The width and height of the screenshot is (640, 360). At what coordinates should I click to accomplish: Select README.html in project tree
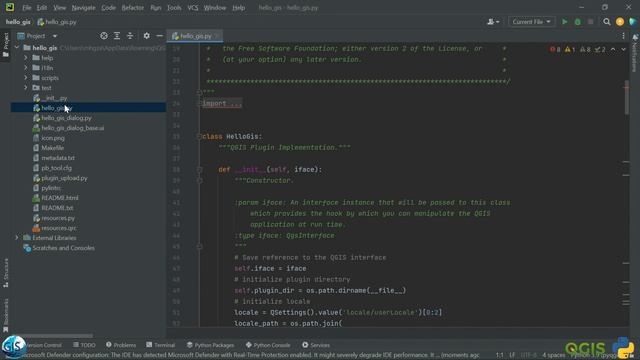pyautogui.click(x=60, y=198)
